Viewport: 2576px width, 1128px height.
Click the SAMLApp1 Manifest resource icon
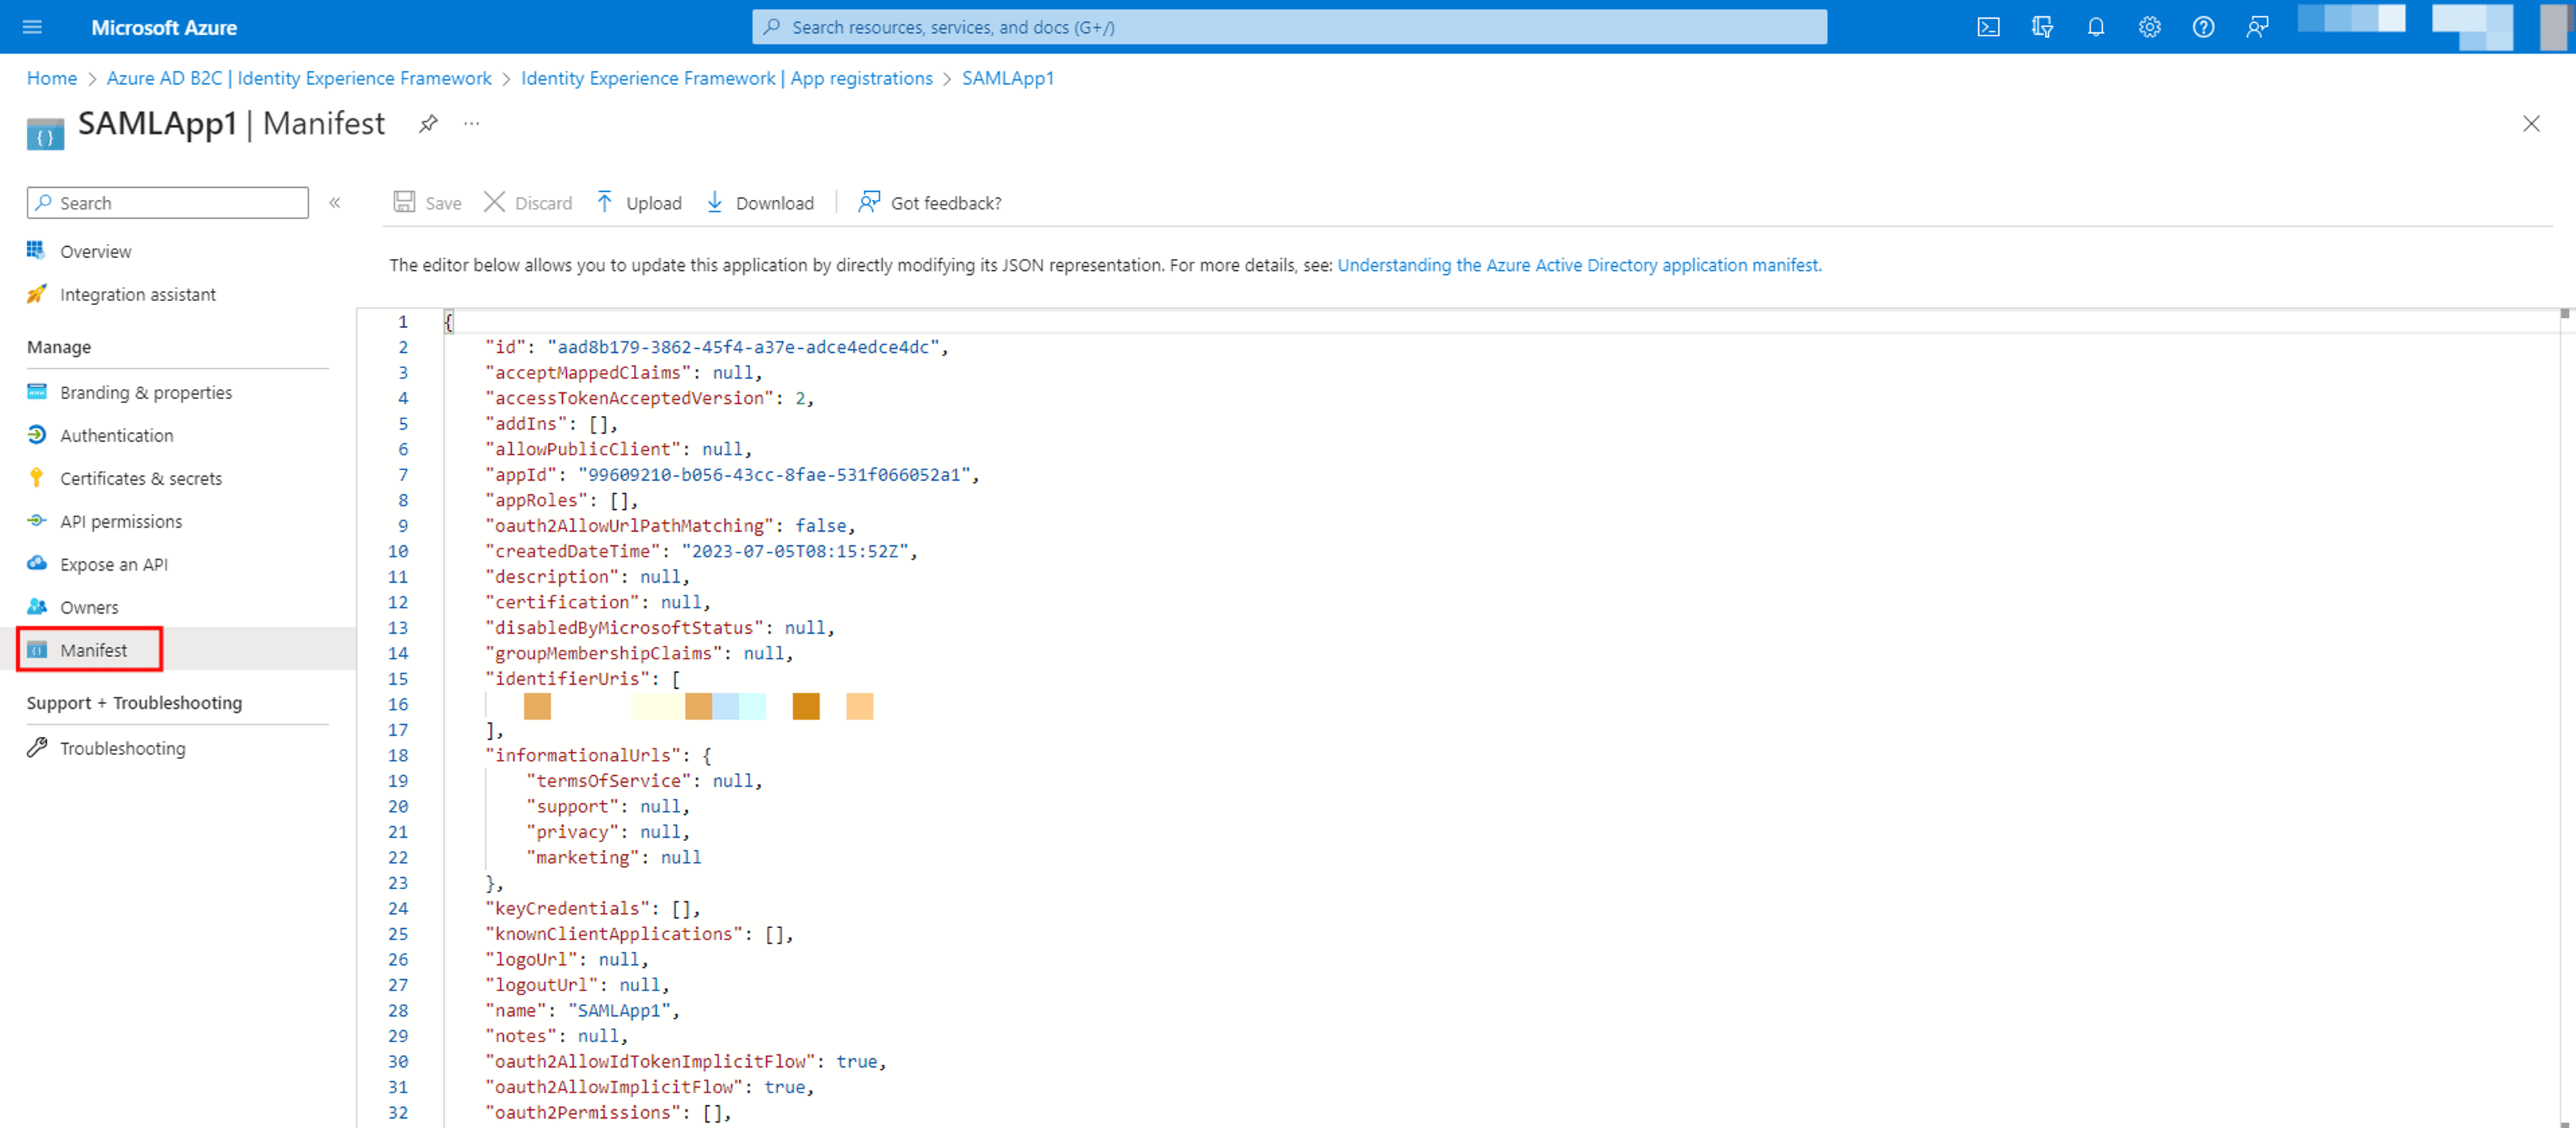(45, 134)
